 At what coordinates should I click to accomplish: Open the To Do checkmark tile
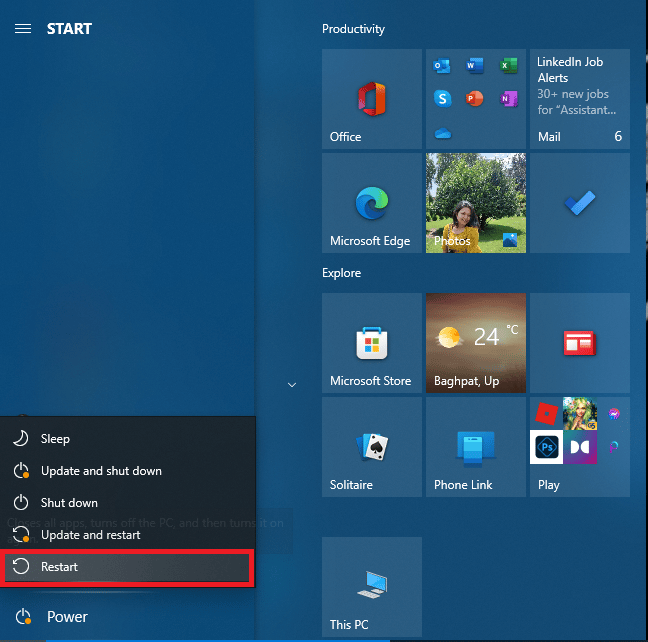(580, 203)
